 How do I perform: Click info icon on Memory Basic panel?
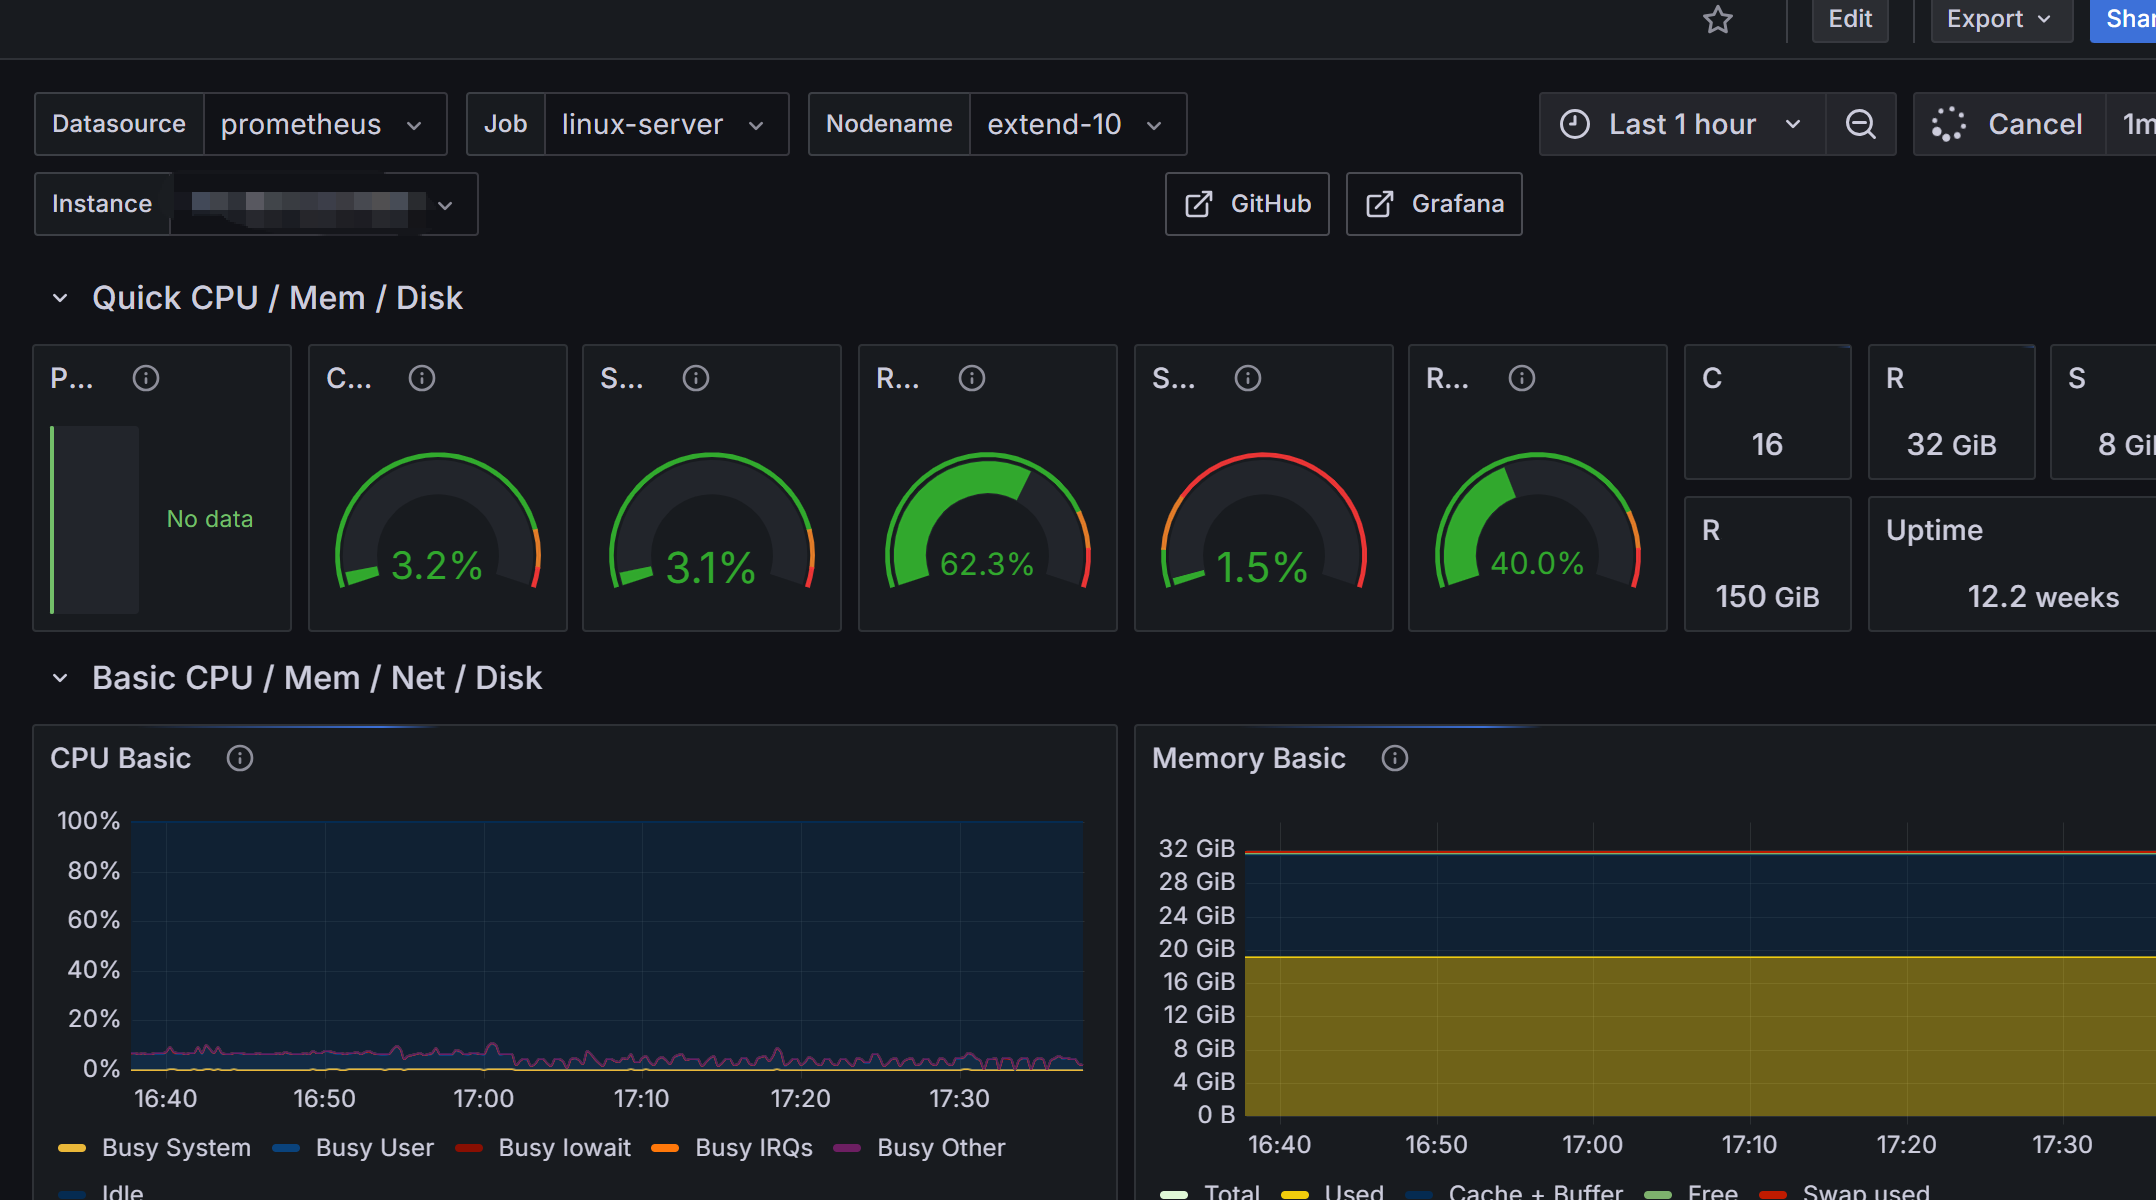click(x=1394, y=758)
